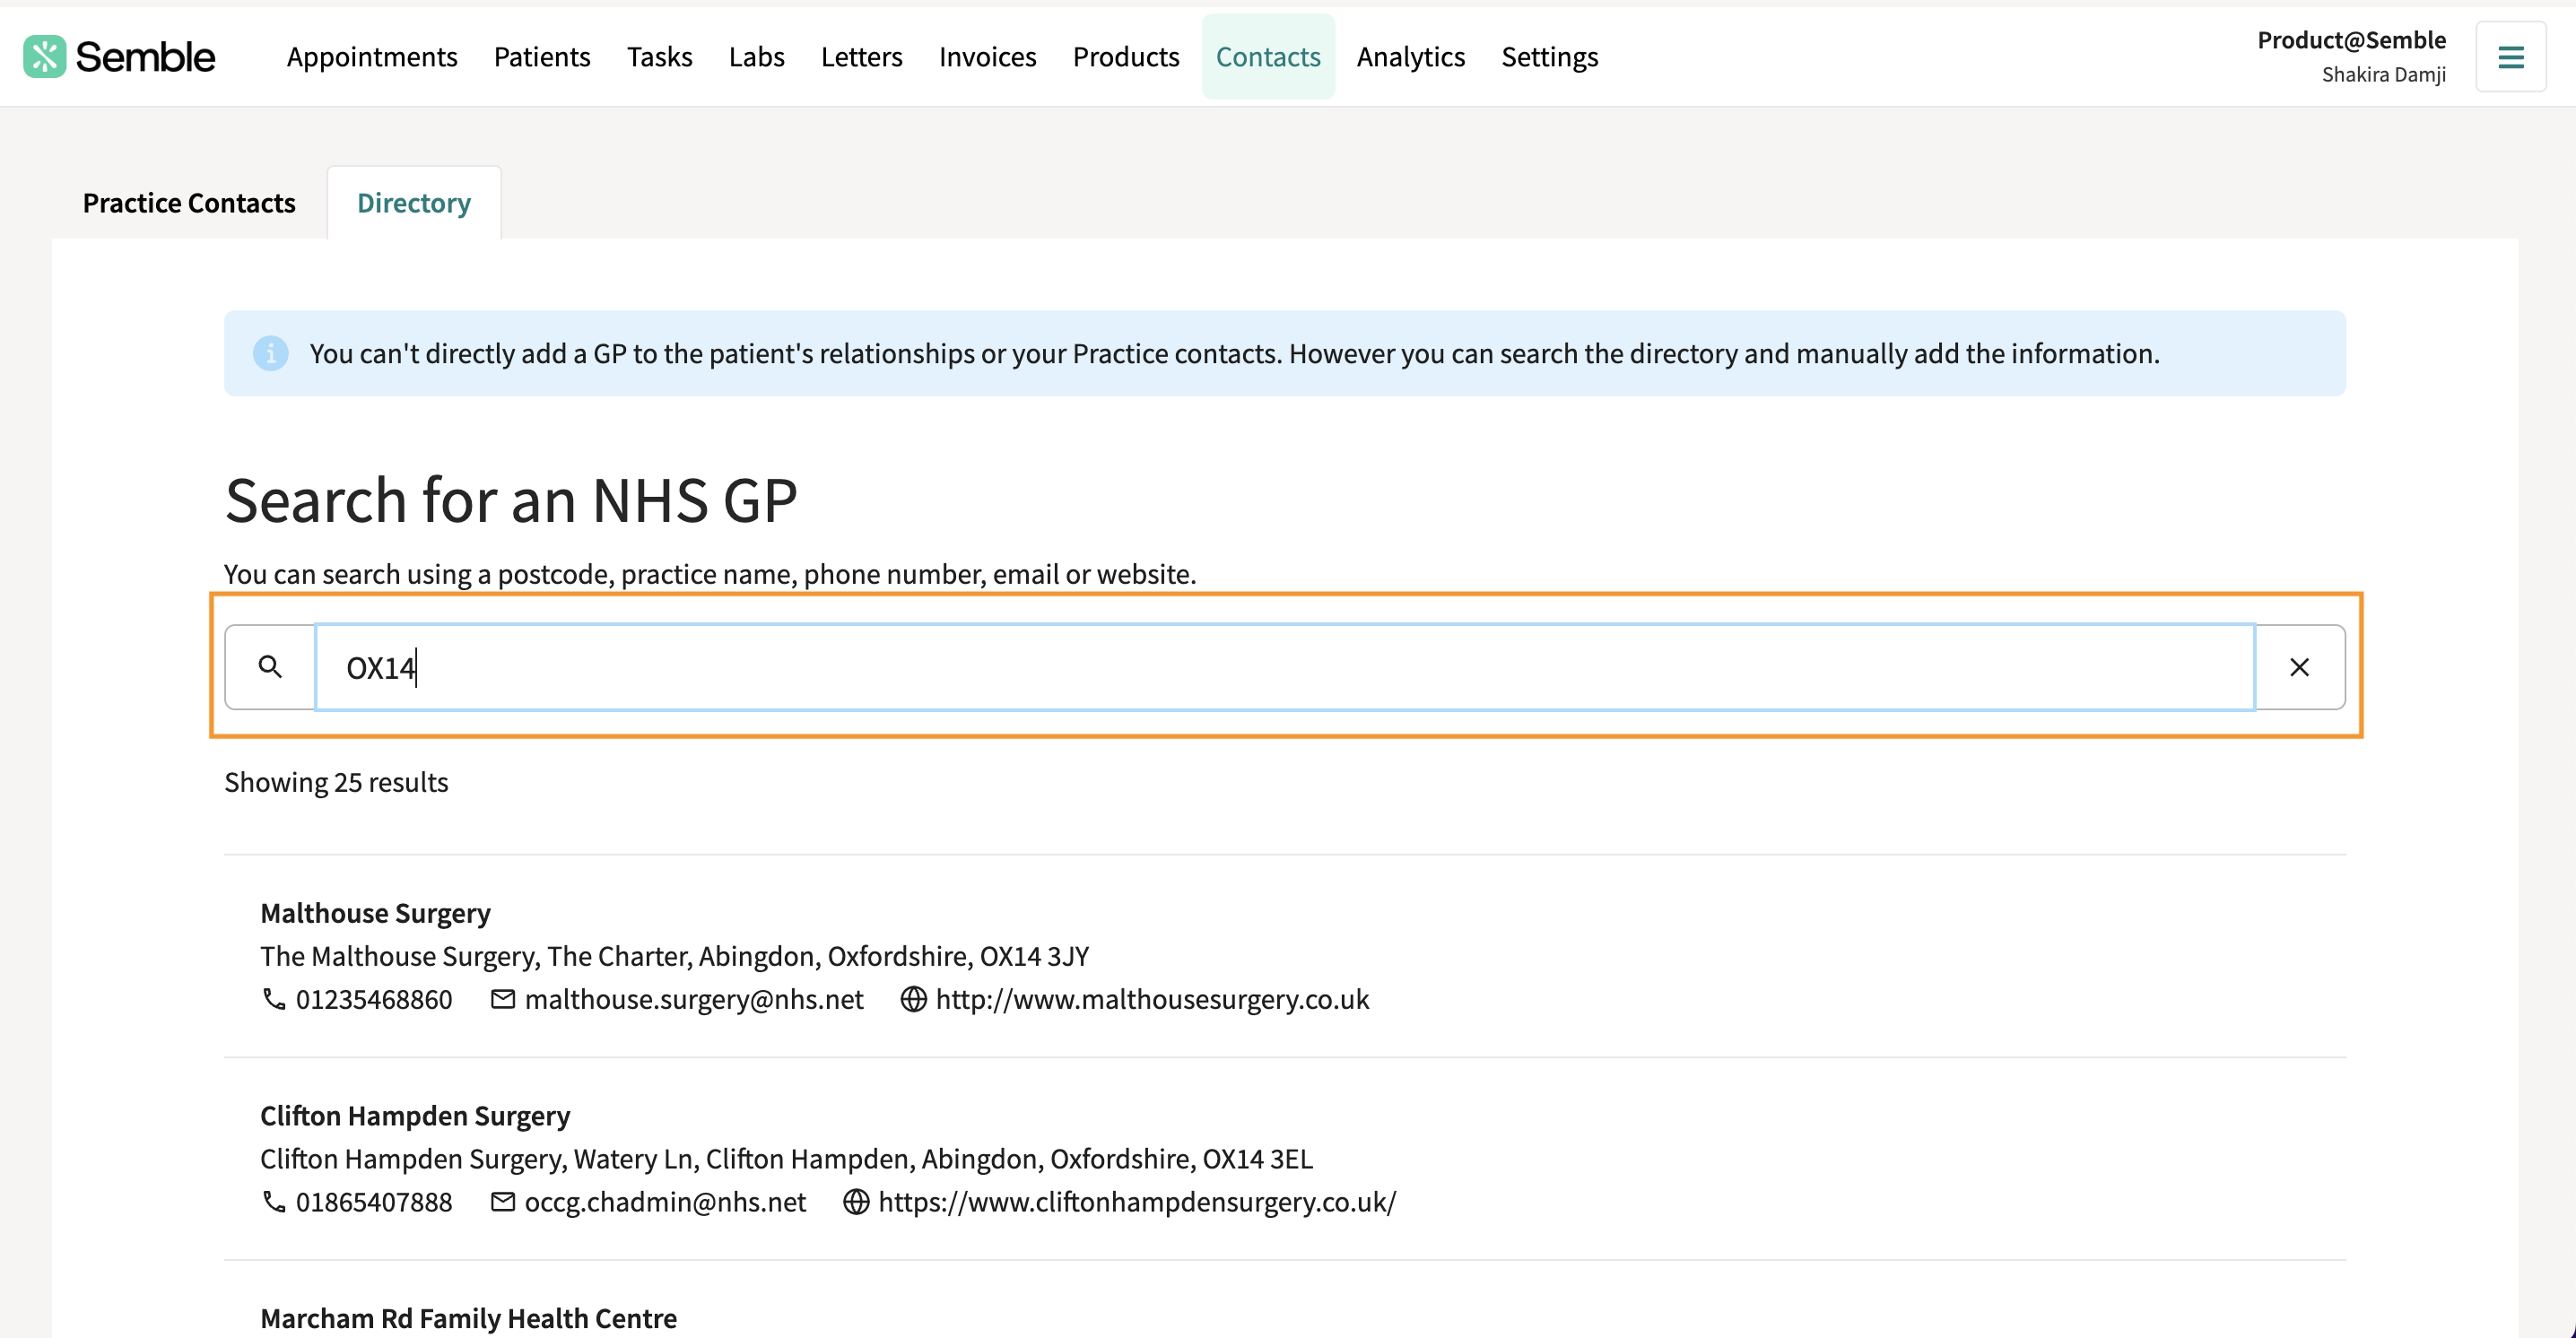Click the blue info icon in banner

click(x=271, y=353)
